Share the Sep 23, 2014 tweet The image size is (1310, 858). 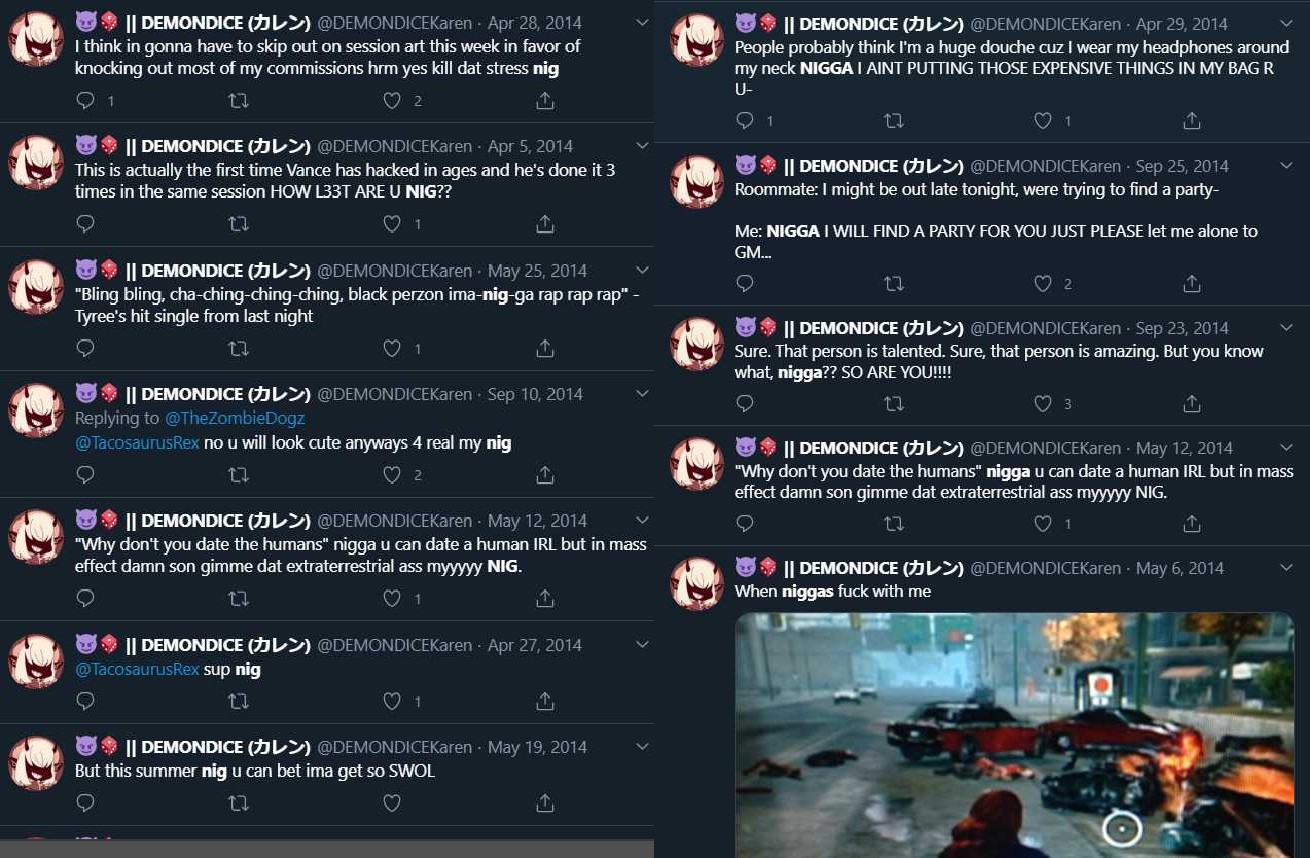click(1191, 403)
